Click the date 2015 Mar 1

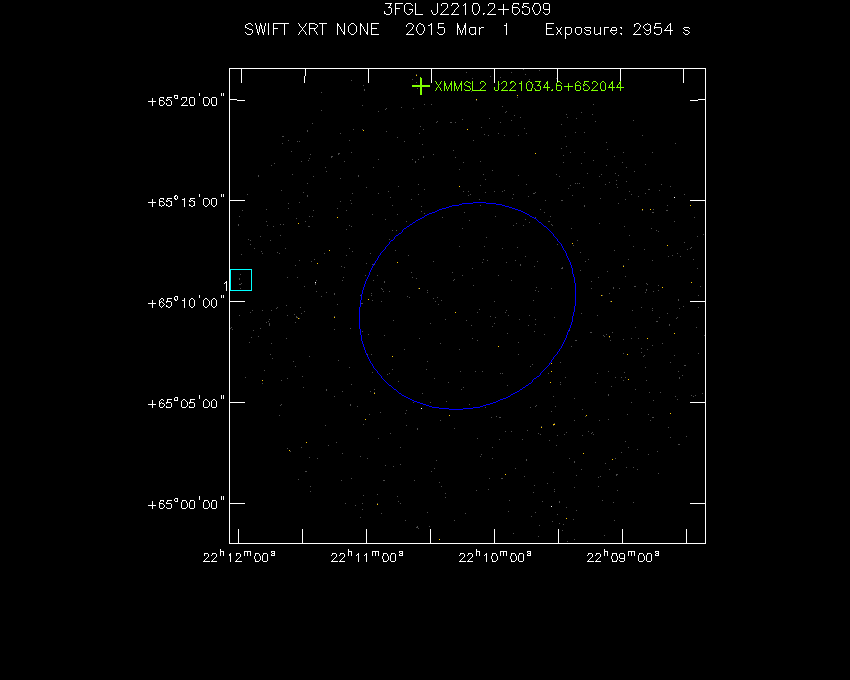tap(458, 29)
